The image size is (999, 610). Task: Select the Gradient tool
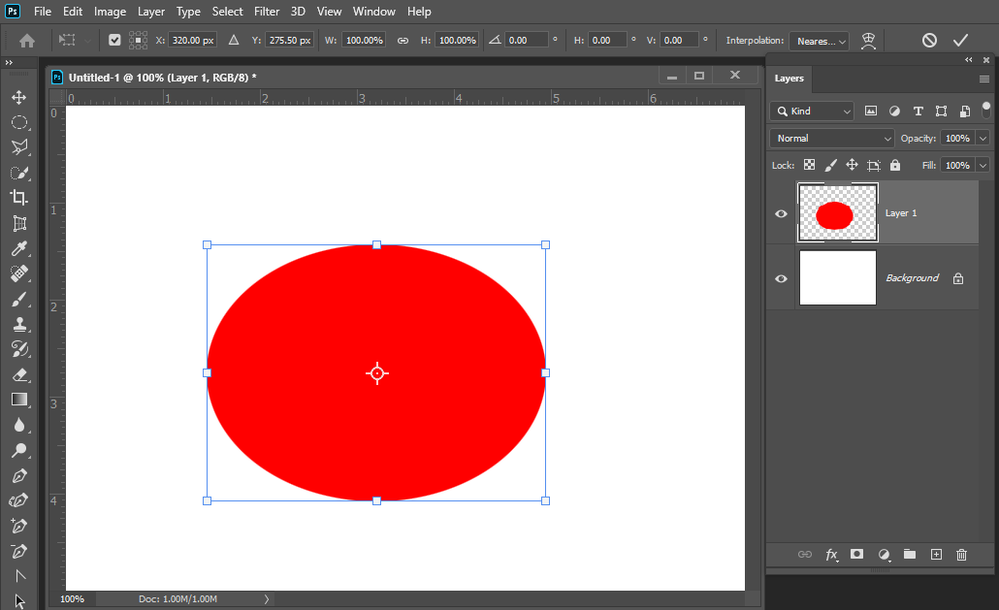point(18,400)
